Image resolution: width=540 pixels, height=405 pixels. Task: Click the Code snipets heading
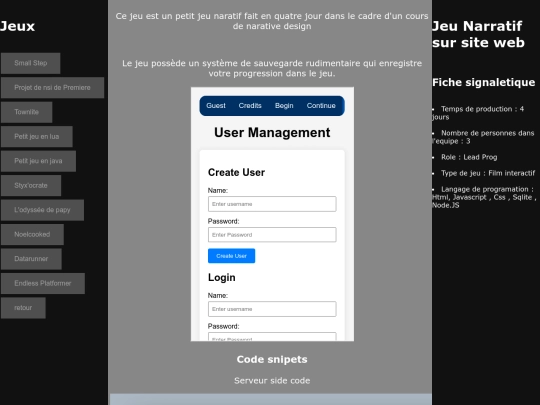click(272, 360)
